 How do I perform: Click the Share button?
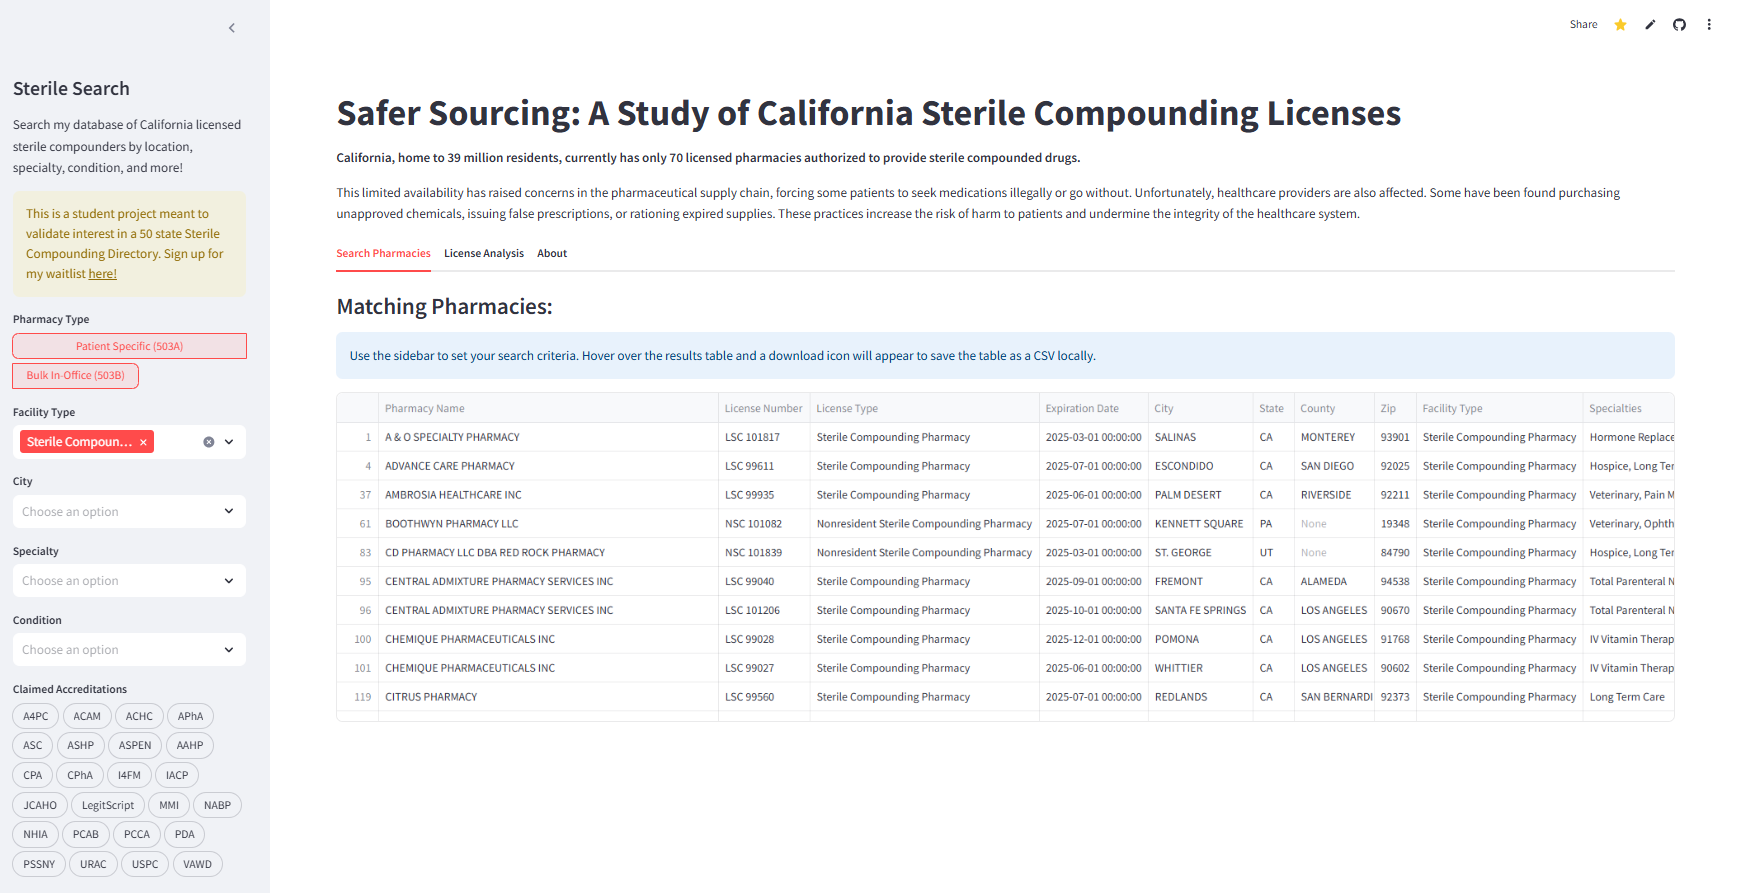point(1583,25)
